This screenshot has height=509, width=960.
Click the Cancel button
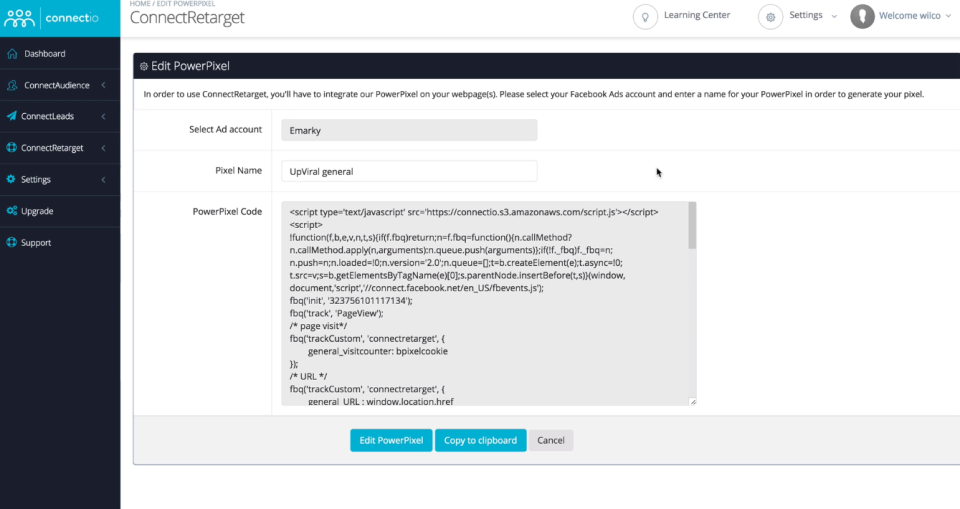550,440
